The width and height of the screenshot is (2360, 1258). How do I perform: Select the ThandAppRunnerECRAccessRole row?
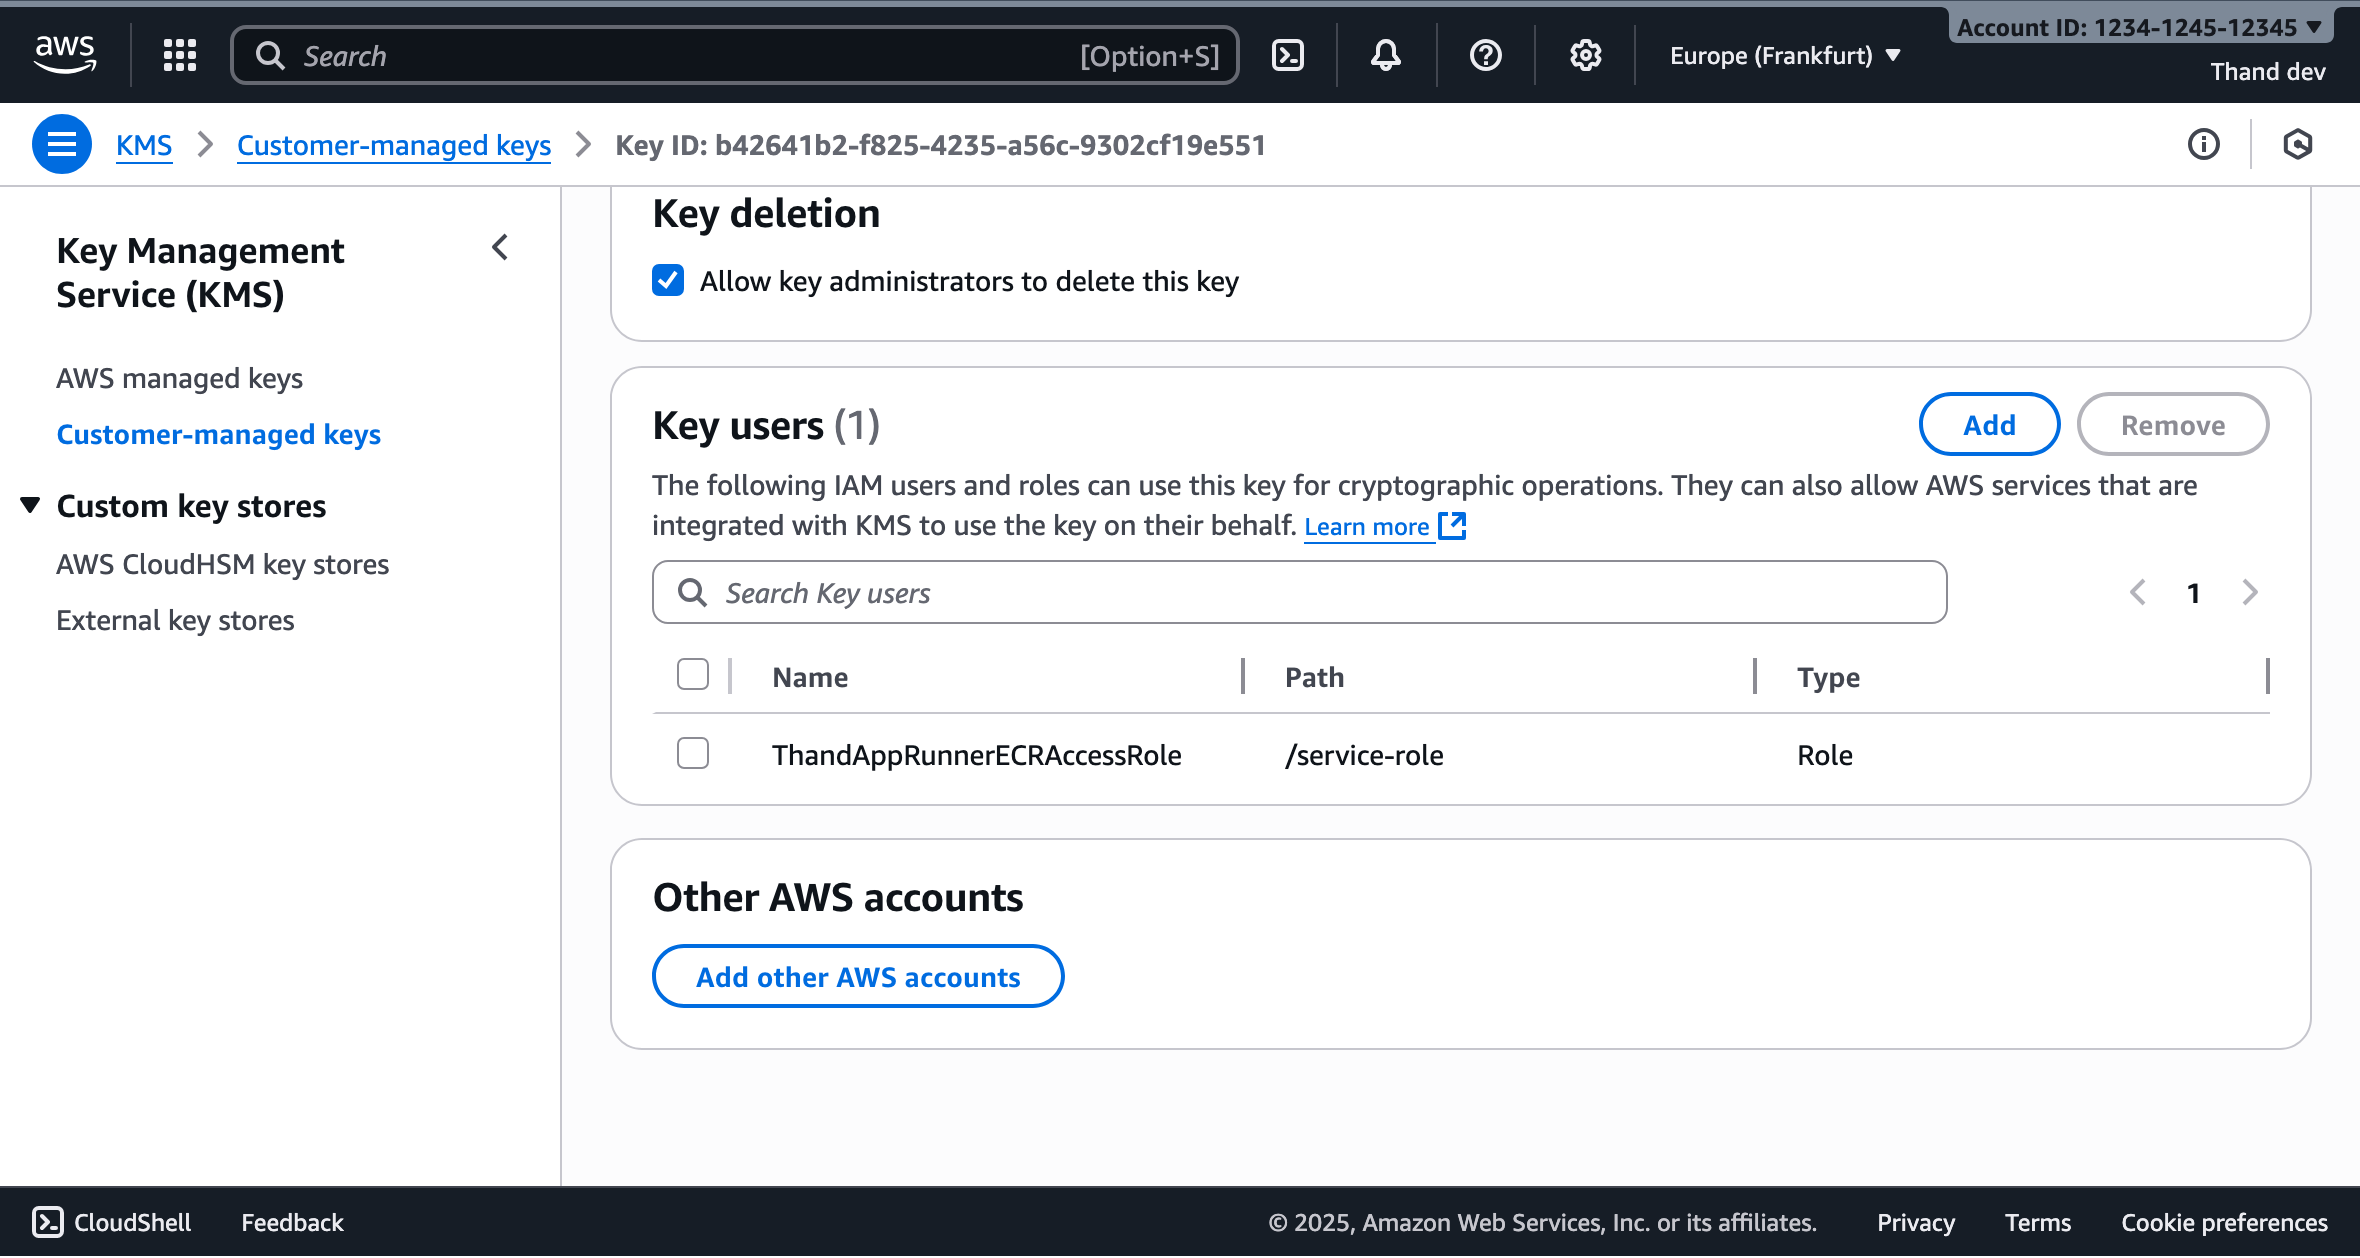point(692,753)
